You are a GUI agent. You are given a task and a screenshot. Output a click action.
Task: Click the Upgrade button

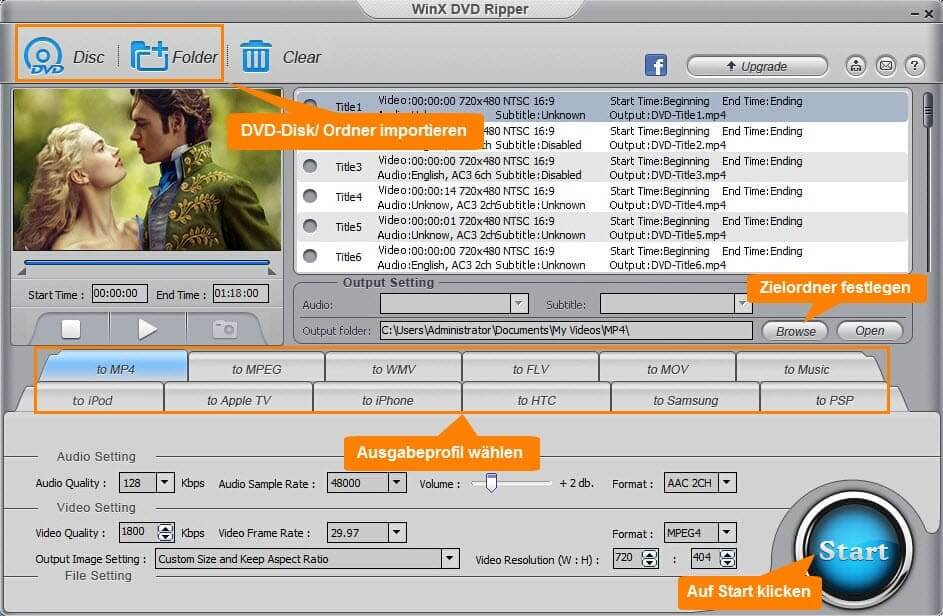point(757,66)
